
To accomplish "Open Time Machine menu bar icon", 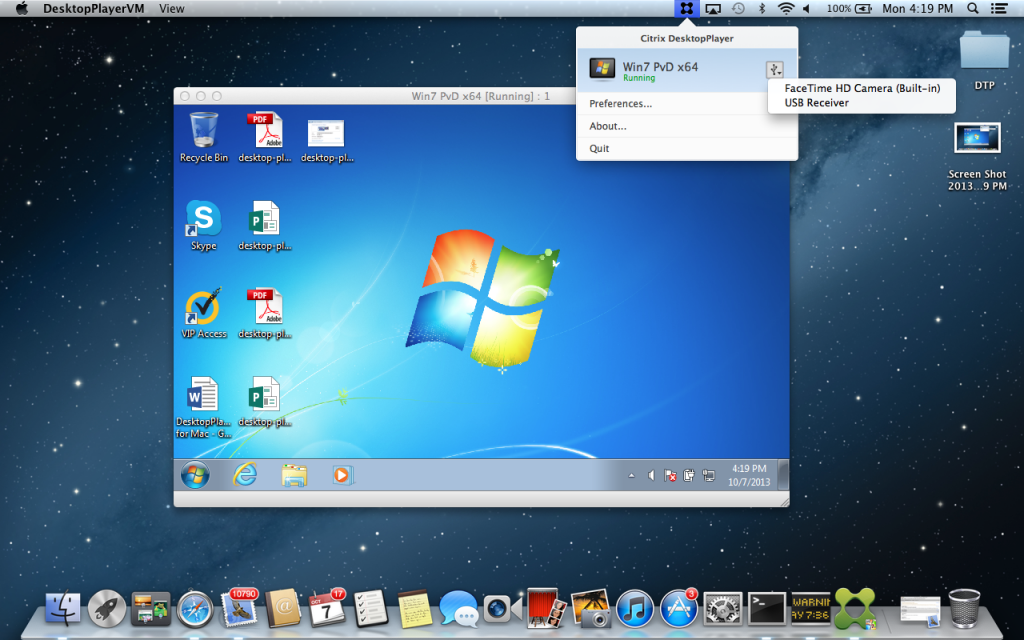I will point(738,8).
